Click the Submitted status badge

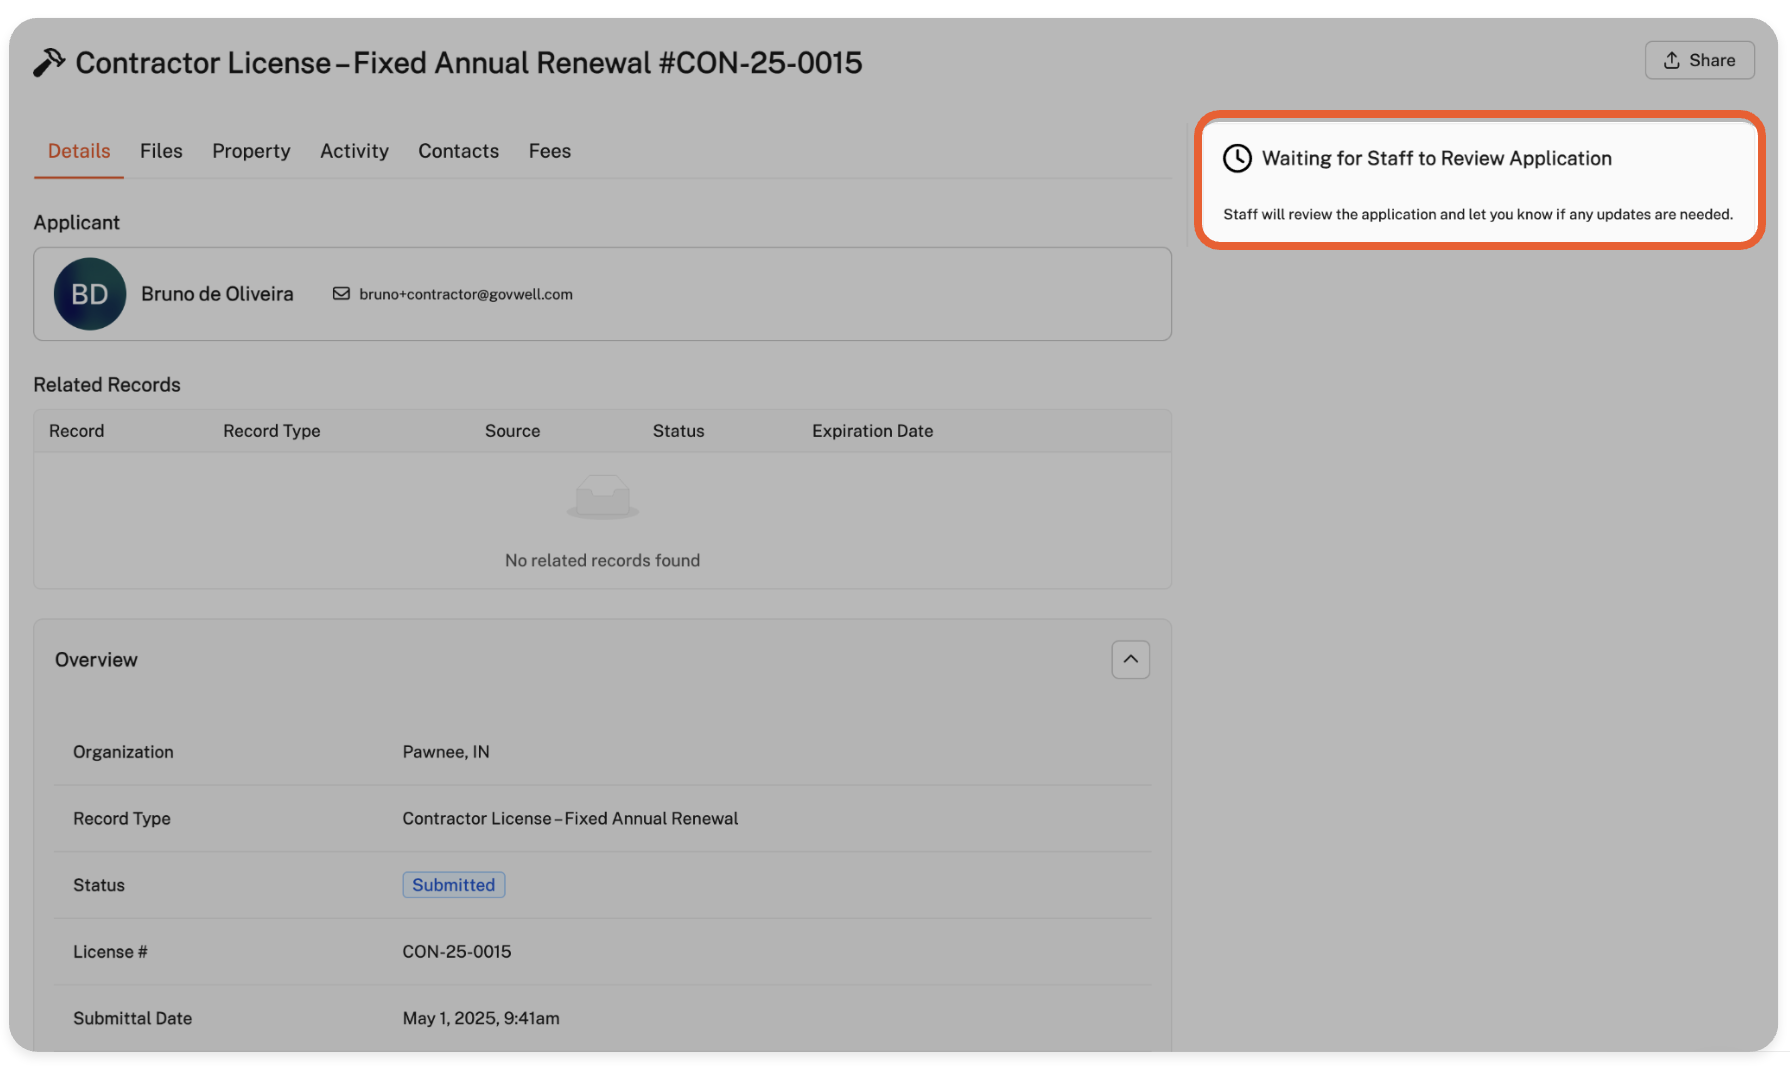point(453,885)
